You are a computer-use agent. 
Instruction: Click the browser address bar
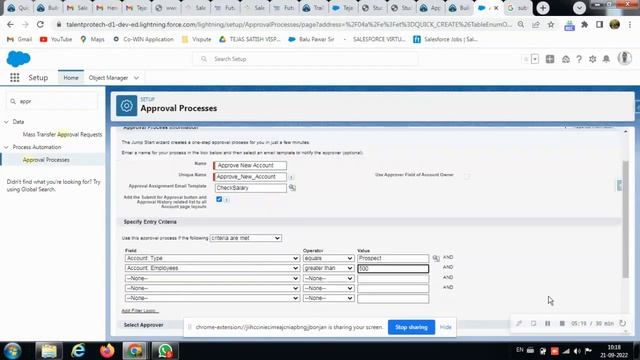[x=289, y=24]
